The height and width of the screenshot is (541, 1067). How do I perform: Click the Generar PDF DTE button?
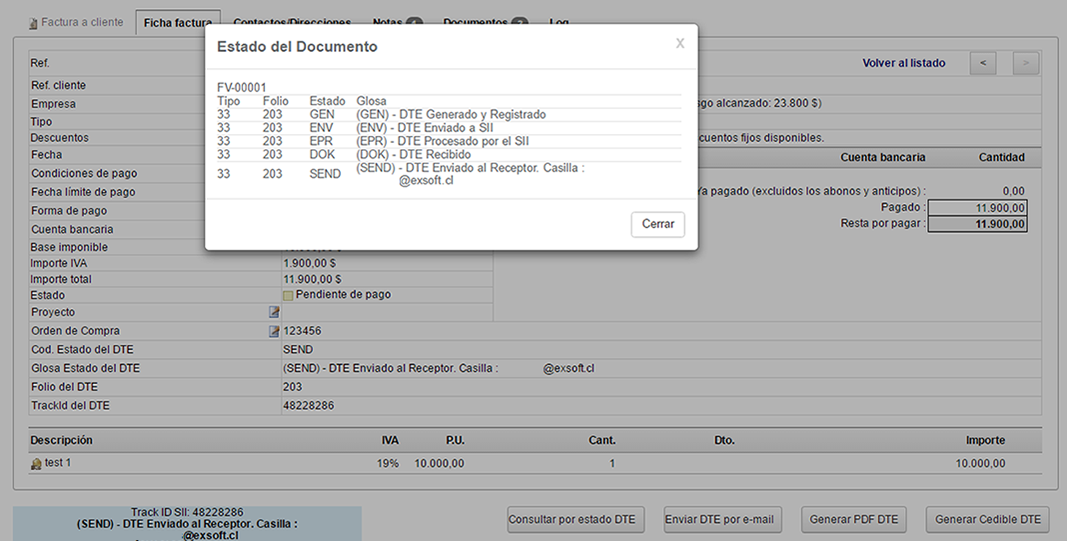[x=855, y=519]
